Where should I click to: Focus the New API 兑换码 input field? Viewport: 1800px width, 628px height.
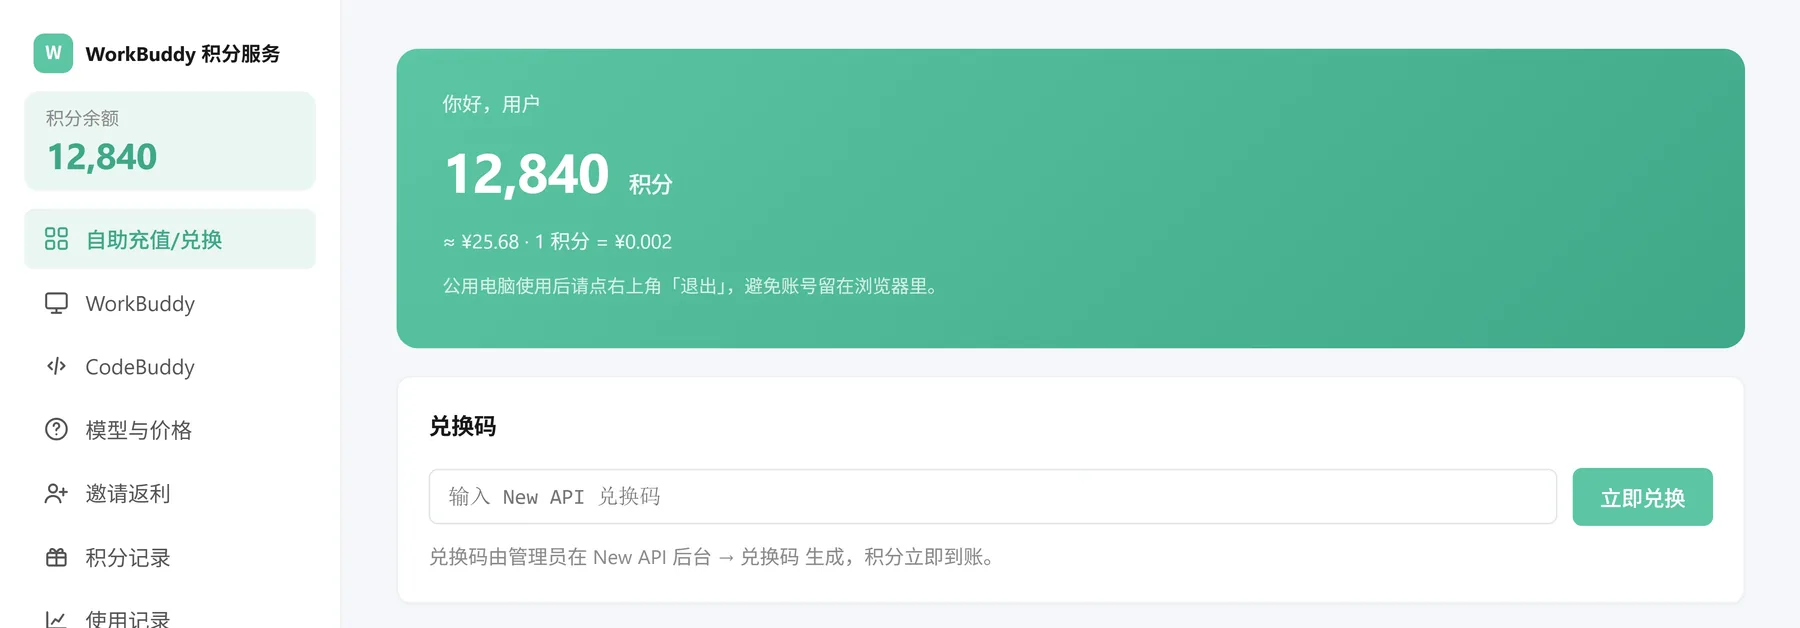(x=992, y=497)
